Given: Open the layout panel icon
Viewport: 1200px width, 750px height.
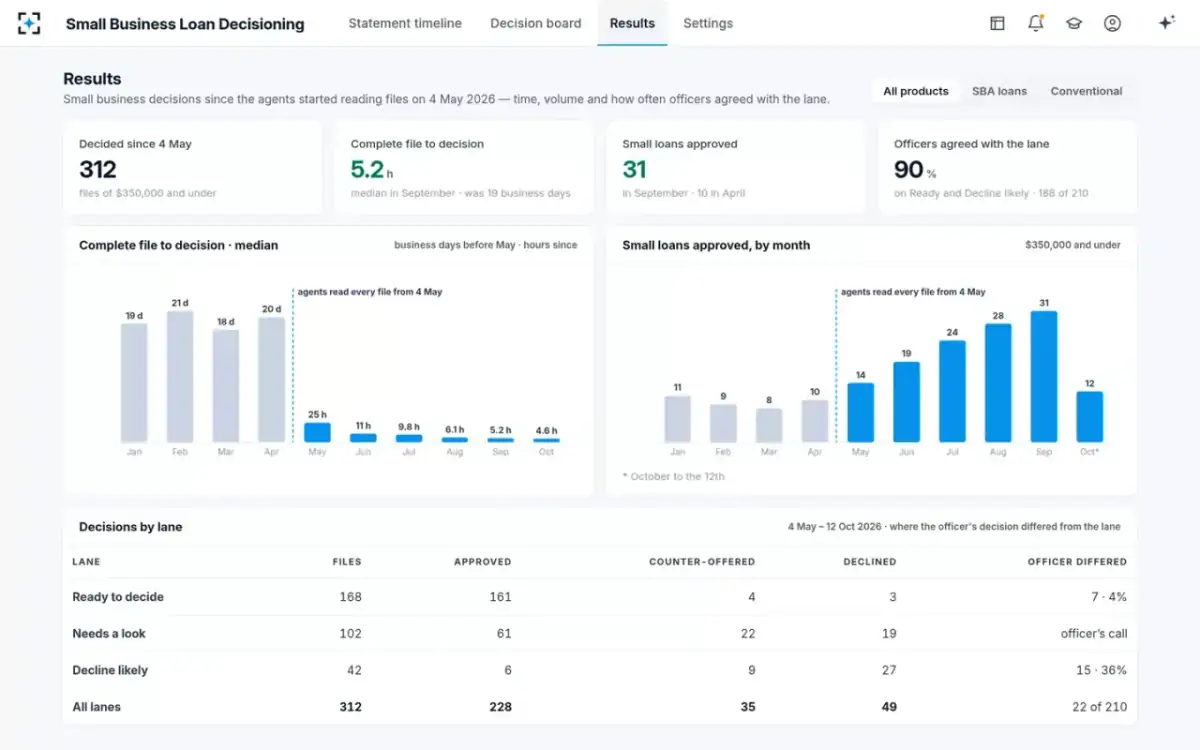Looking at the screenshot, I should coord(997,23).
